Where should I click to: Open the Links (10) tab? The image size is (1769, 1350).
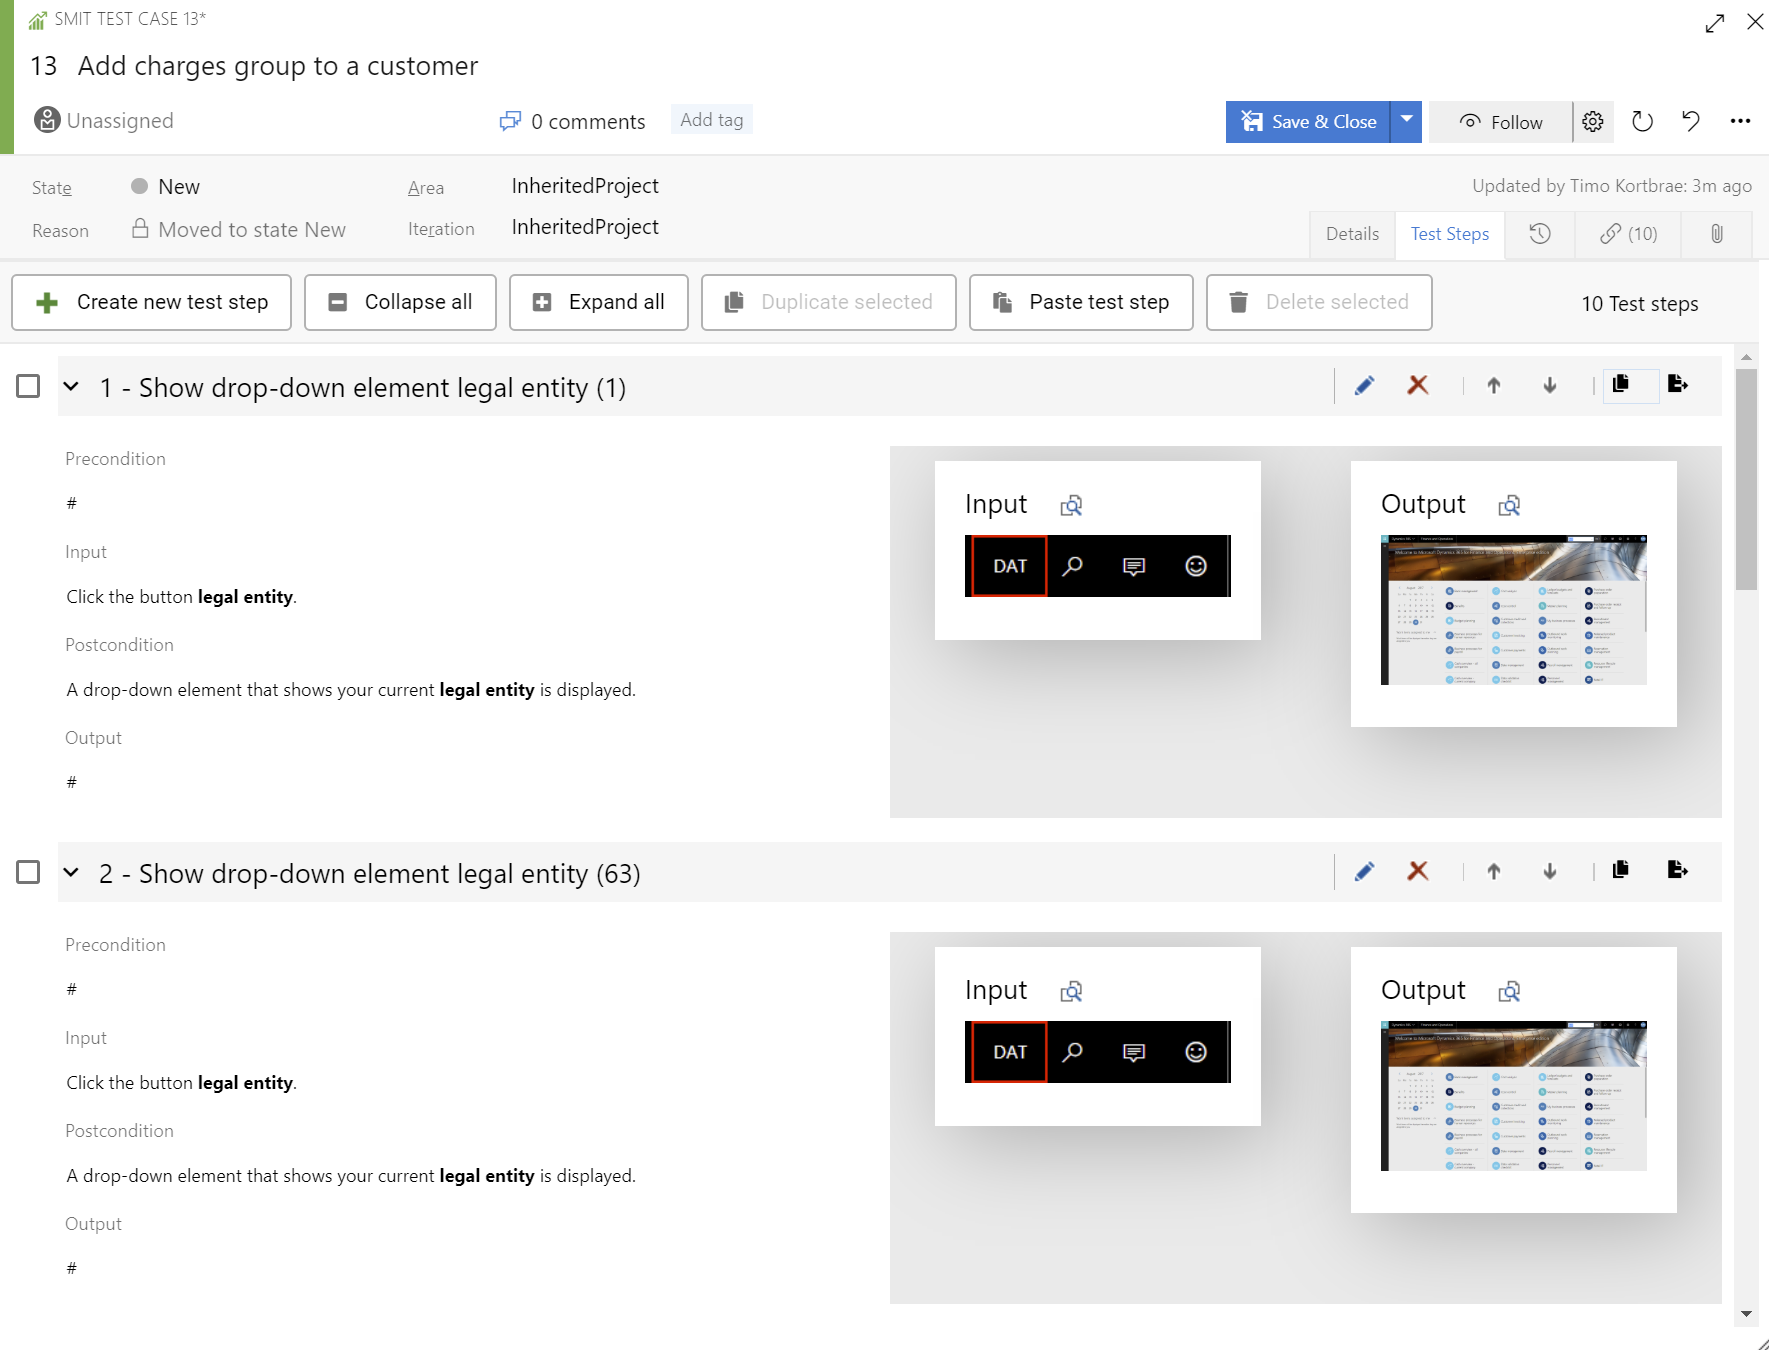click(x=1628, y=234)
